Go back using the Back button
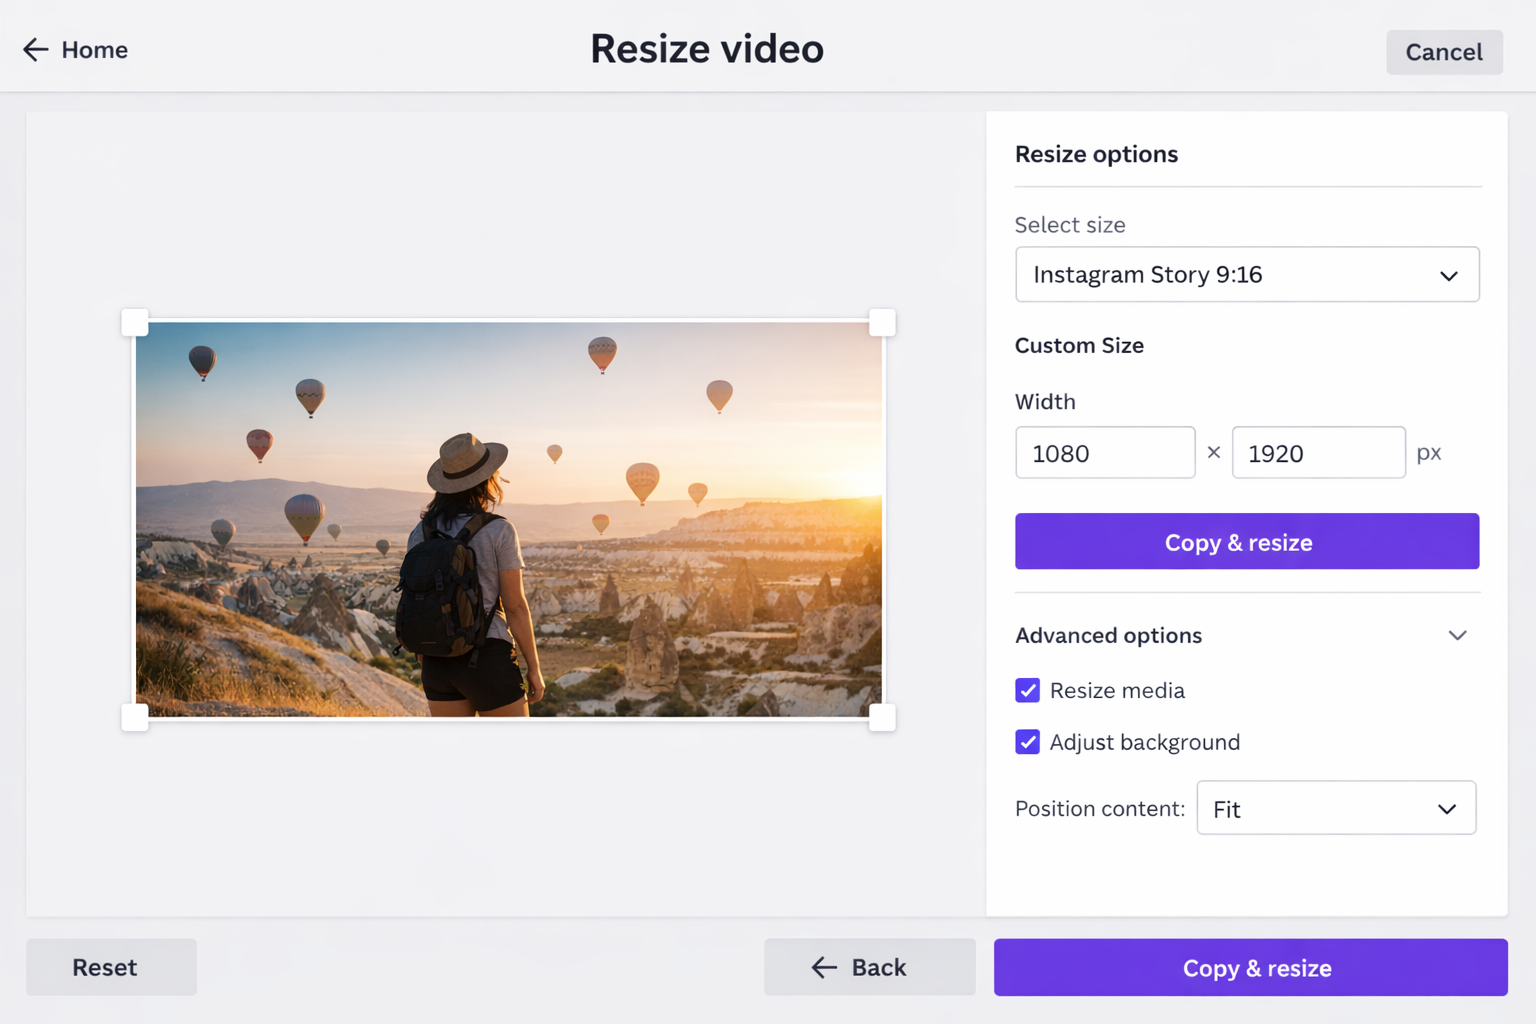Image resolution: width=1536 pixels, height=1024 pixels. coord(869,967)
